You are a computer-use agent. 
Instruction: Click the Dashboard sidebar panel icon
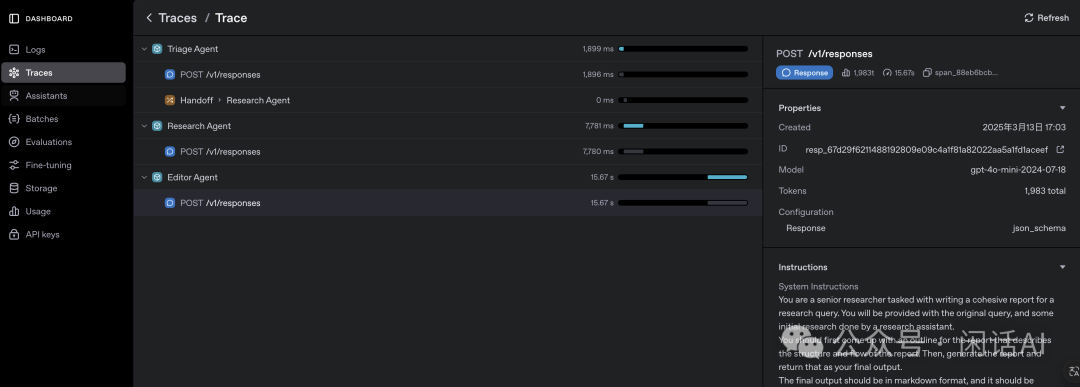coord(14,19)
